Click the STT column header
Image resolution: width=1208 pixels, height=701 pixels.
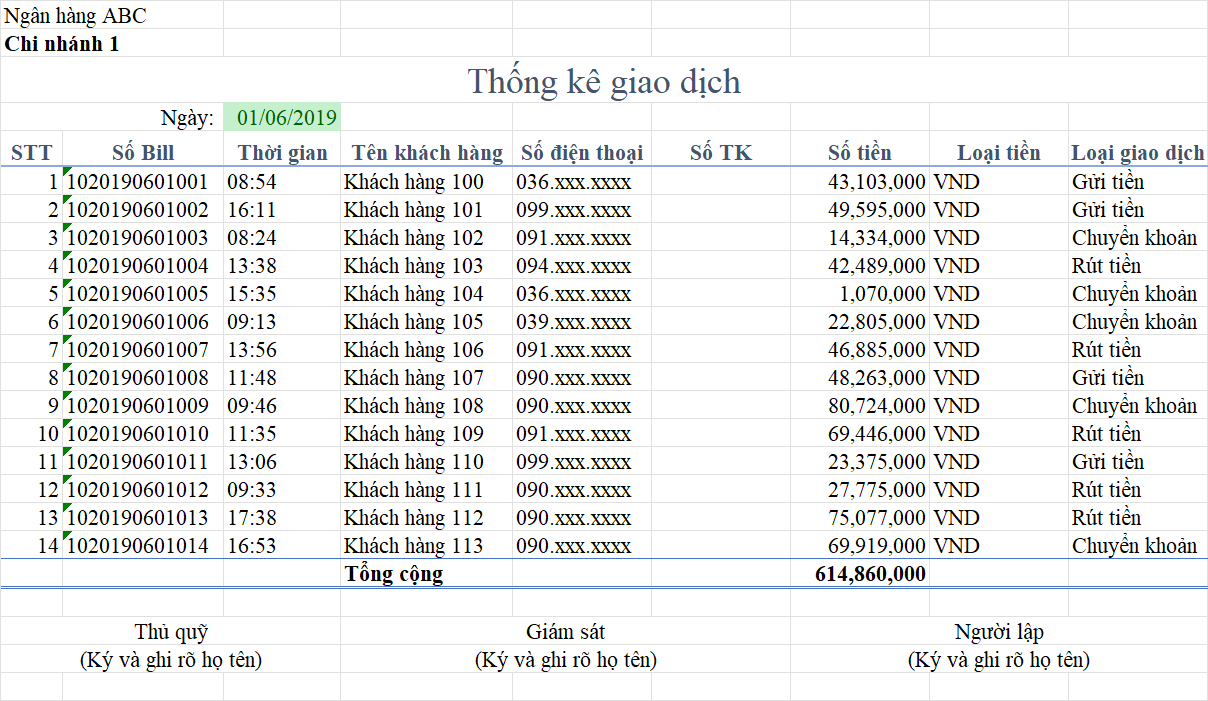[31, 153]
